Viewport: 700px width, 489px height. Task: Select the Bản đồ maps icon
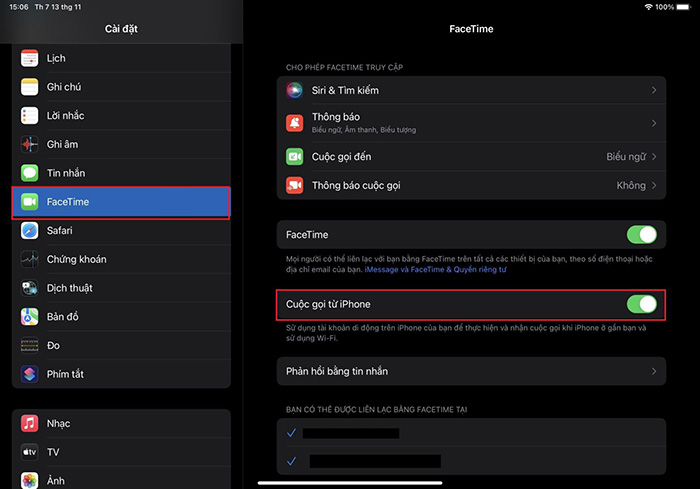(29, 317)
